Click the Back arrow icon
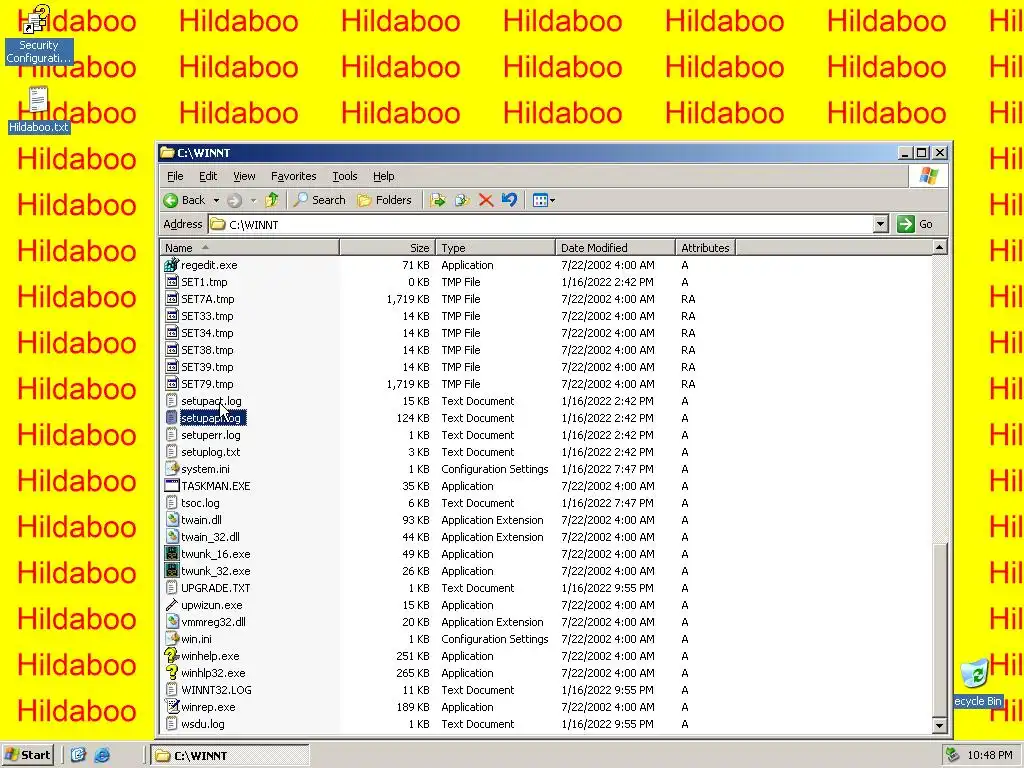 171,200
